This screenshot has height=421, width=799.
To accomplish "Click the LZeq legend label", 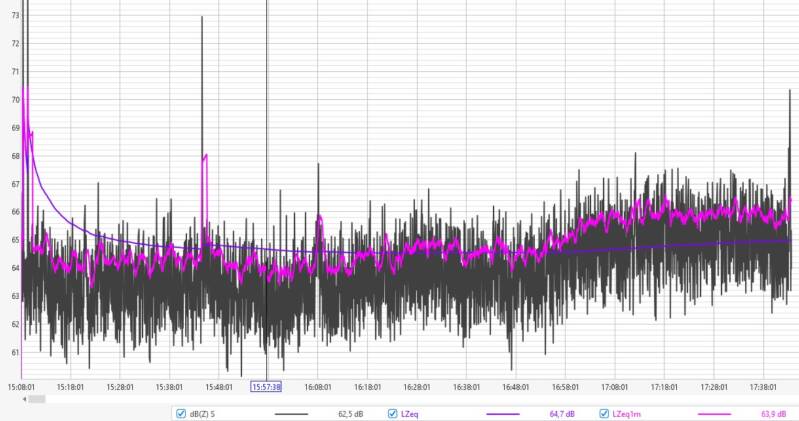I will [x=409, y=414].
